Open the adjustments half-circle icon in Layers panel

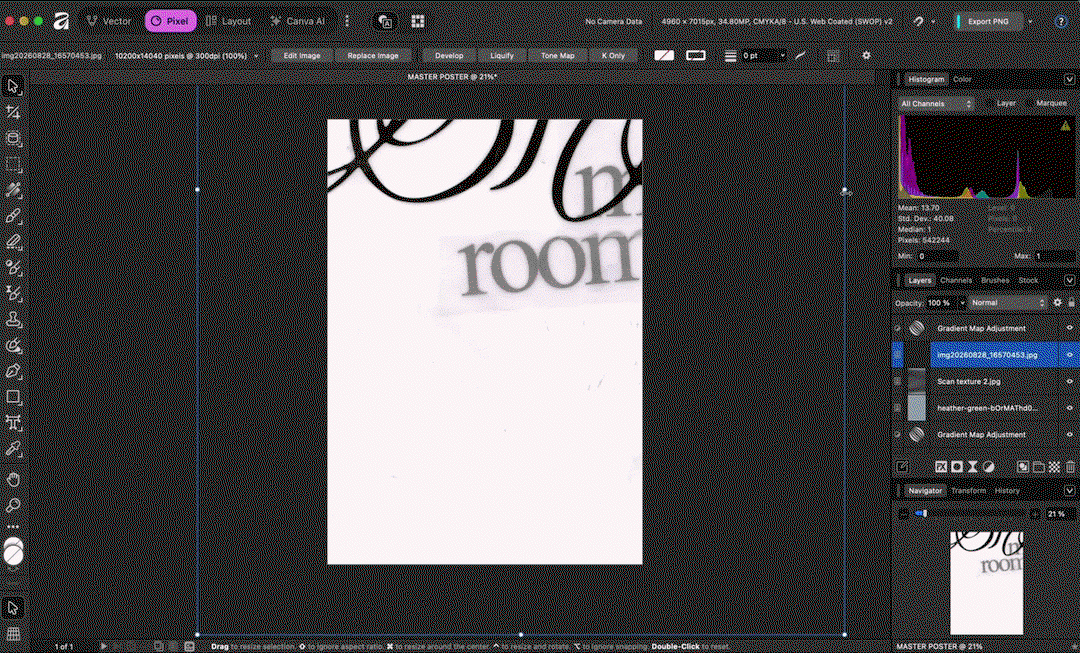(988, 467)
